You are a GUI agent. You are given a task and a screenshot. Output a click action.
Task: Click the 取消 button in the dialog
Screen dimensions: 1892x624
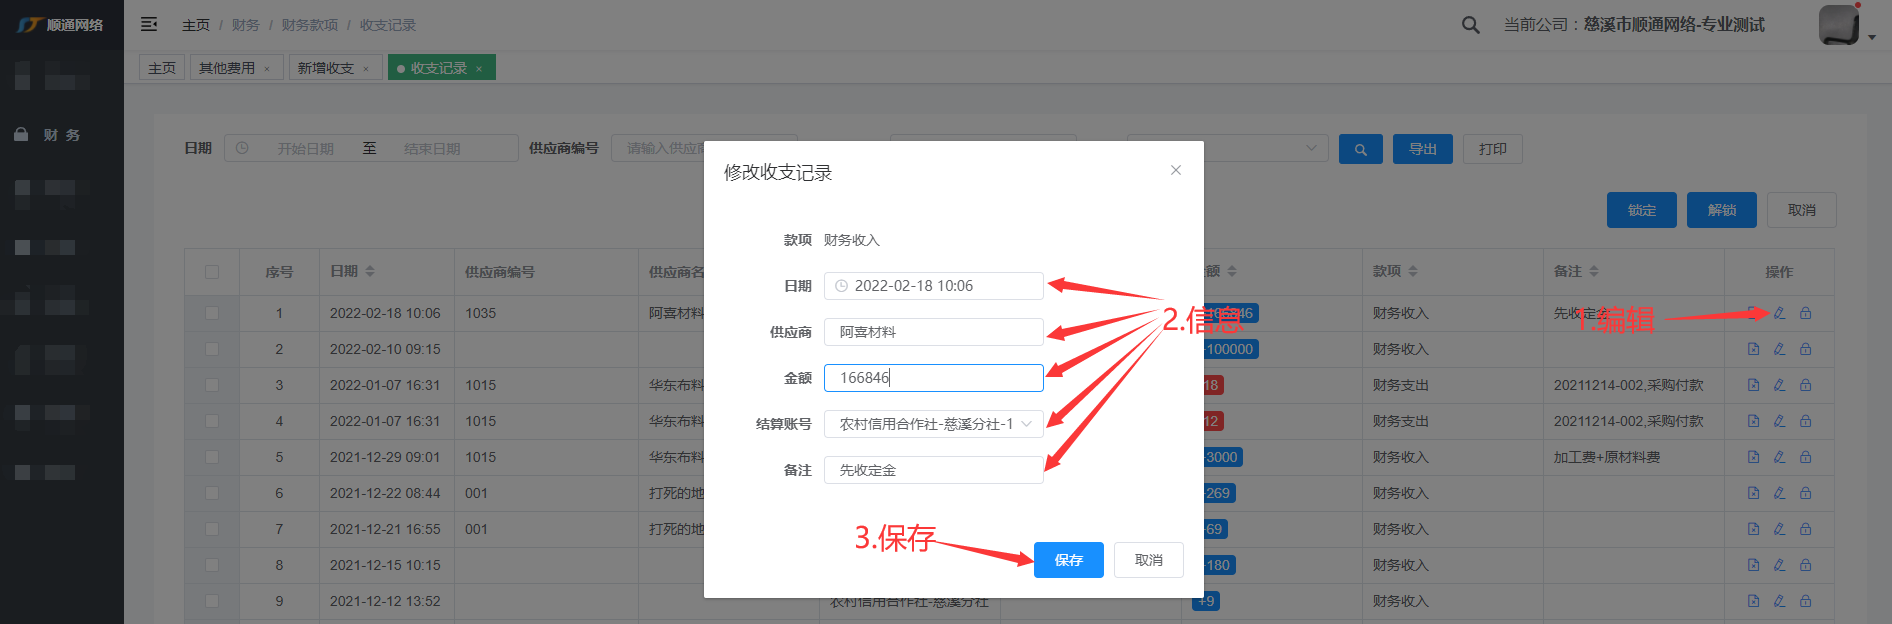coord(1148,560)
